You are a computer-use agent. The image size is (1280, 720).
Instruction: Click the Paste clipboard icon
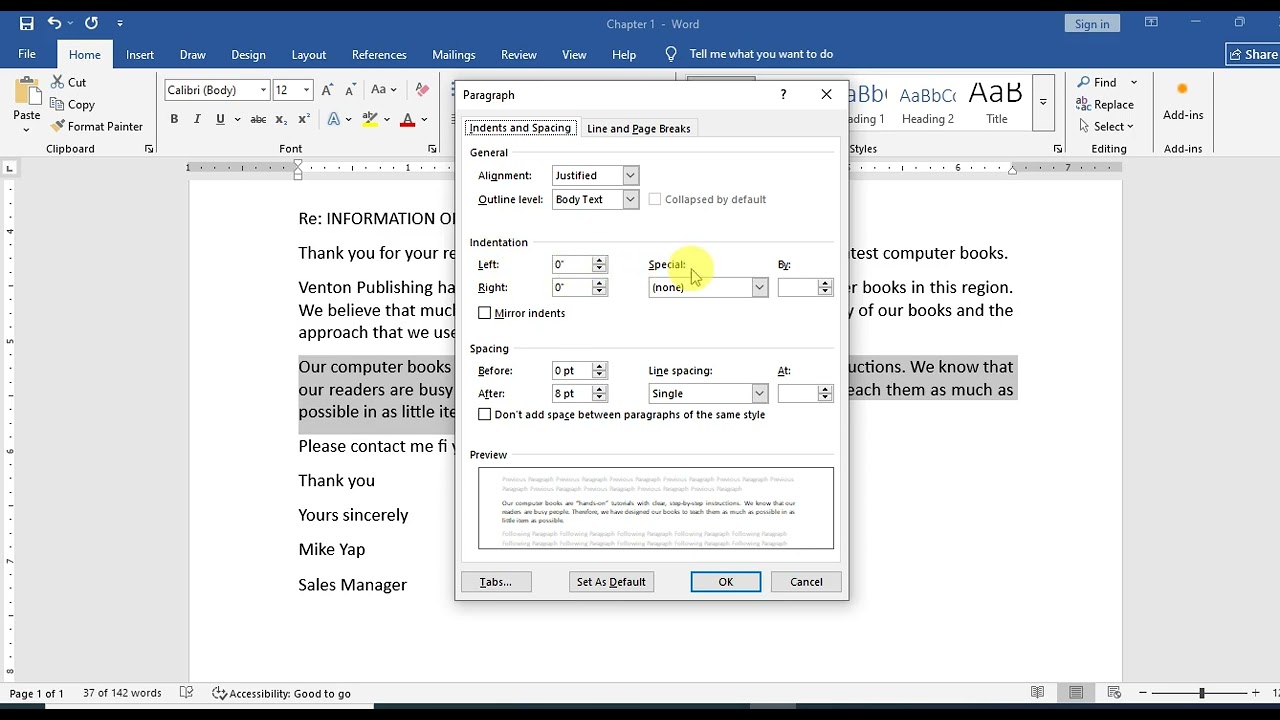pos(27,92)
